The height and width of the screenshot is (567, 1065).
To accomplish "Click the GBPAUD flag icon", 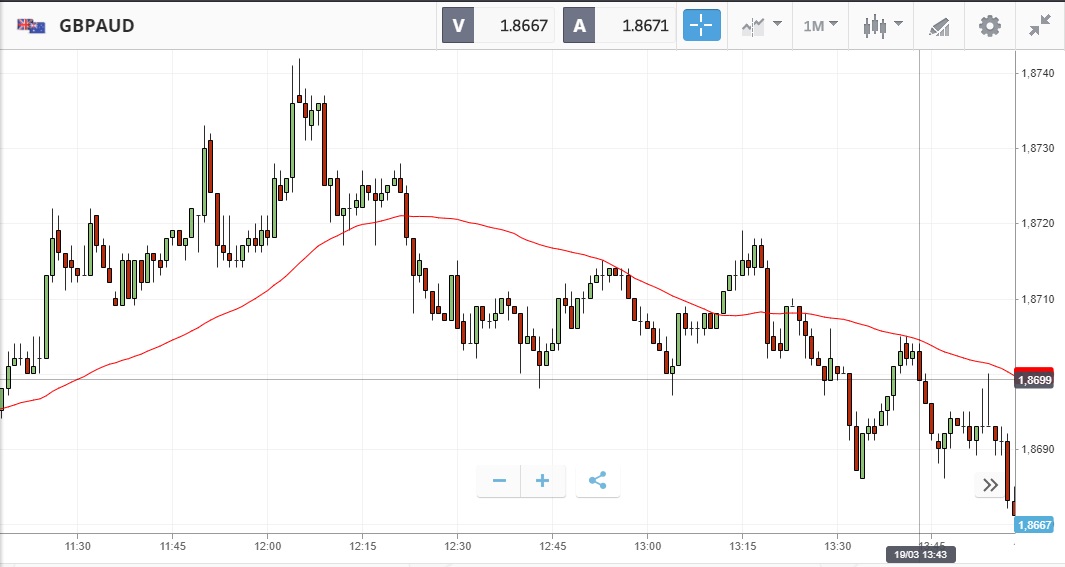I will click(30, 26).
